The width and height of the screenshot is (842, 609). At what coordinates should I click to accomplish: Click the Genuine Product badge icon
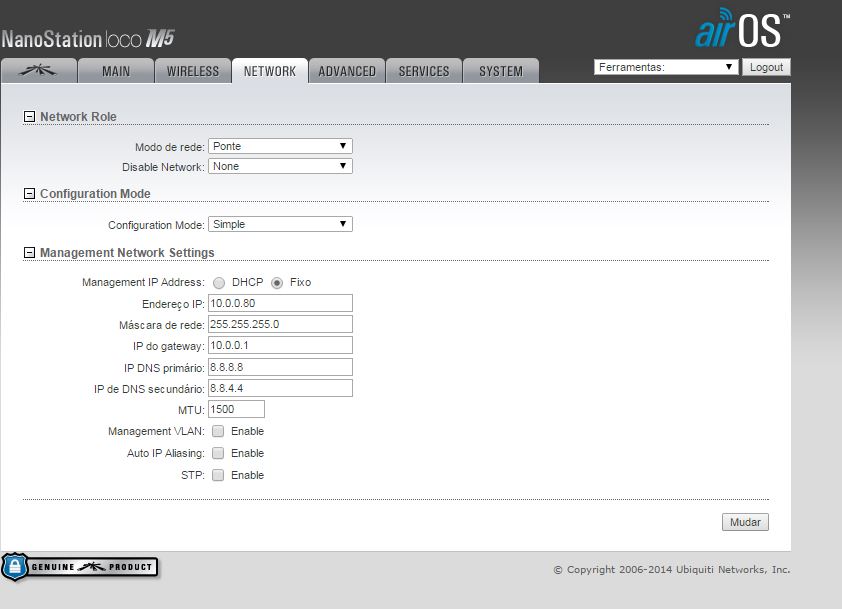(79, 567)
